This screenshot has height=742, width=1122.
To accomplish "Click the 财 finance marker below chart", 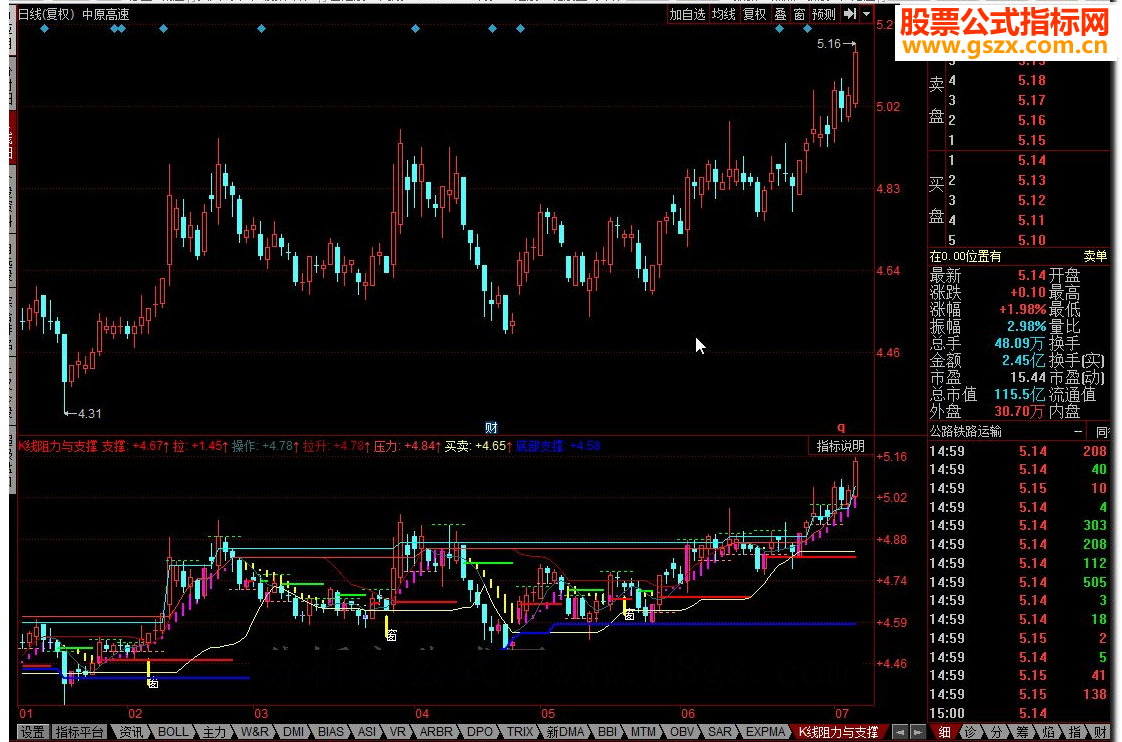I will coord(491,427).
